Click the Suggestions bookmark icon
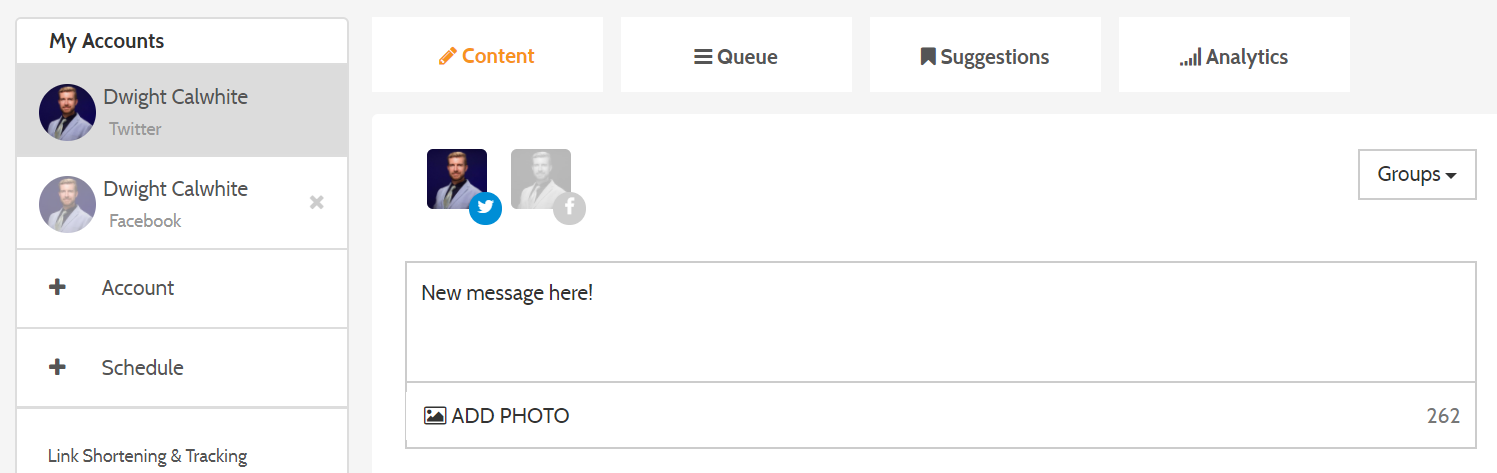The image size is (1497, 473). click(x=928, y=57)
